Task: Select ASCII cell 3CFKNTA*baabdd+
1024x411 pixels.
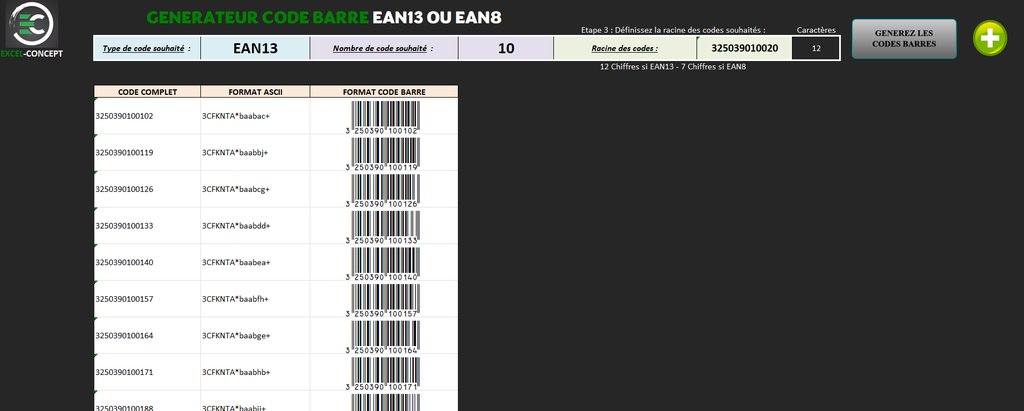Action: click(255, 226)
